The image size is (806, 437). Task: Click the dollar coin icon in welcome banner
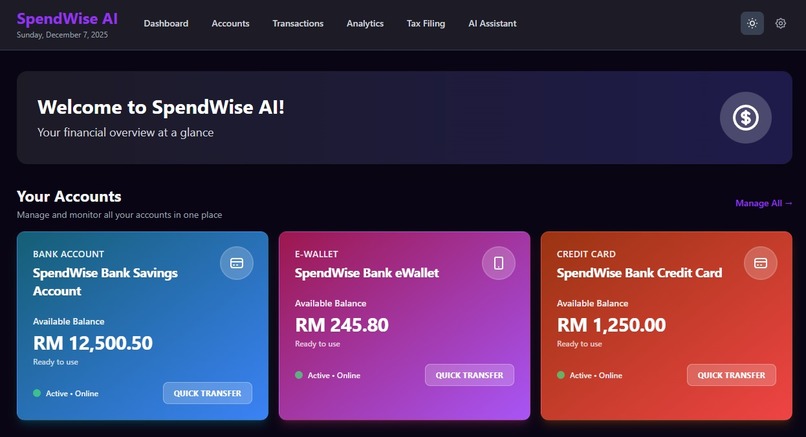(x=745, y=118)
